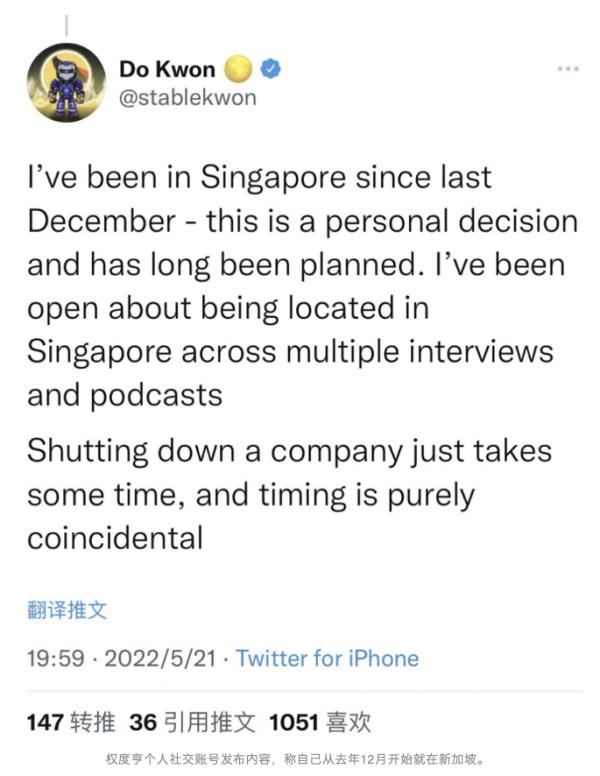The height and width of the screenshot is (776, 600).
Task: Click the gray Chinese caption below the tweet
Action: tap(299, 759)
